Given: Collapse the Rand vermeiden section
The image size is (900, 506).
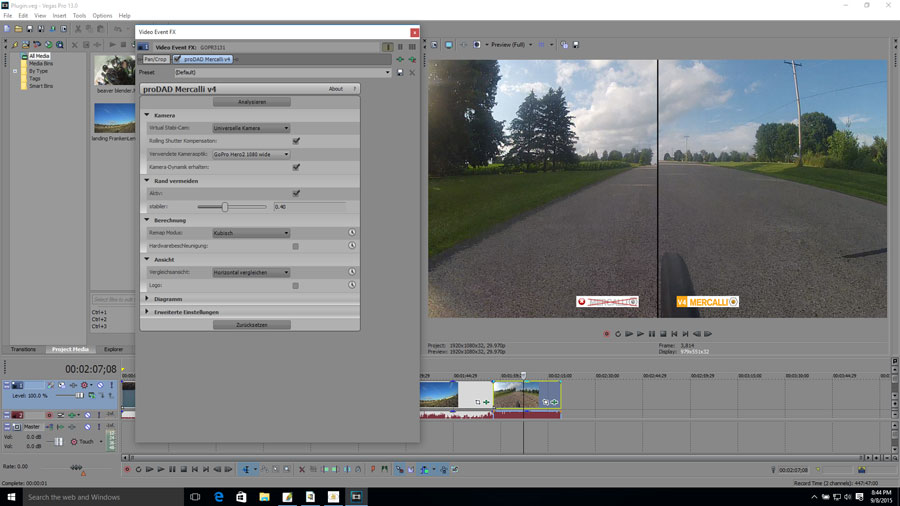Looking at the screenshot, I should [x=147, y=180].
